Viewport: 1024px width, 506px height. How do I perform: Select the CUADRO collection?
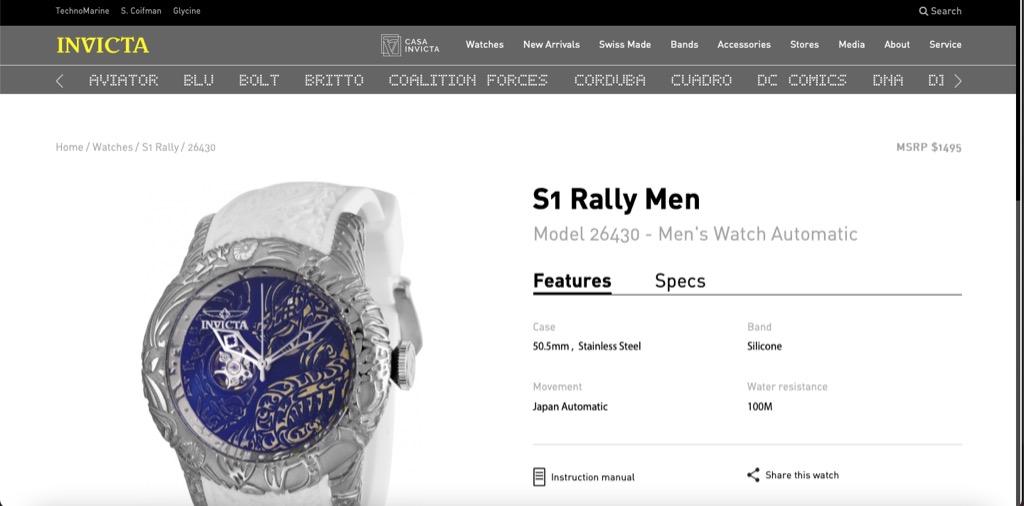tap(701, 80)
